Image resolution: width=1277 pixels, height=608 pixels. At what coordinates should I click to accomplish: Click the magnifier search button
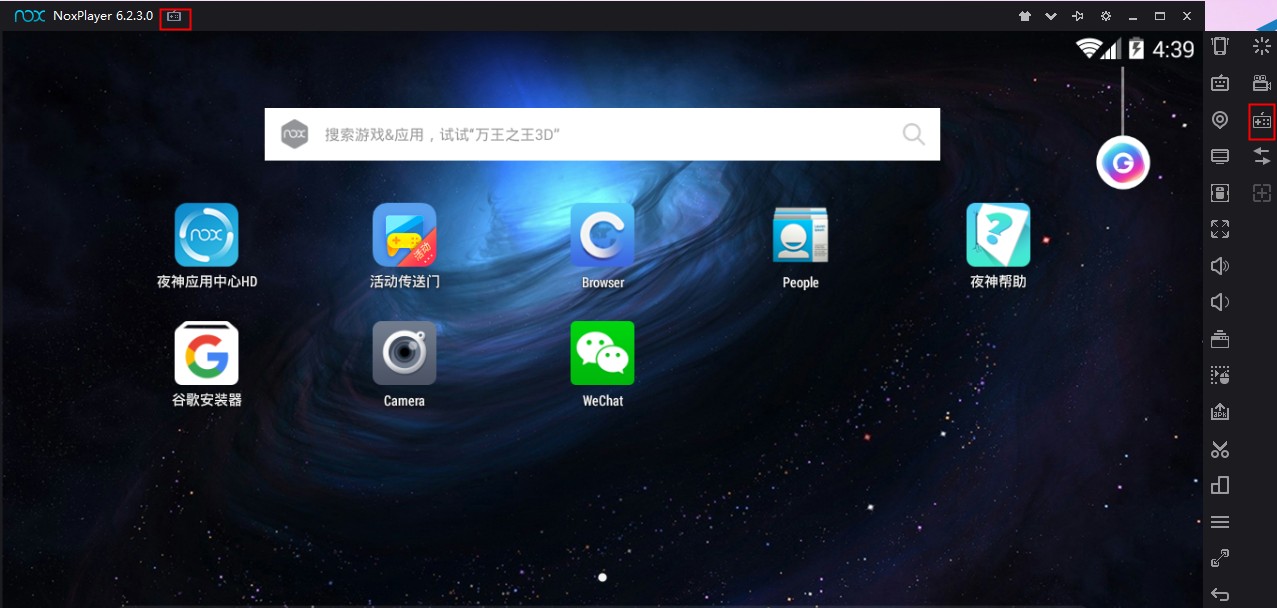914,134
